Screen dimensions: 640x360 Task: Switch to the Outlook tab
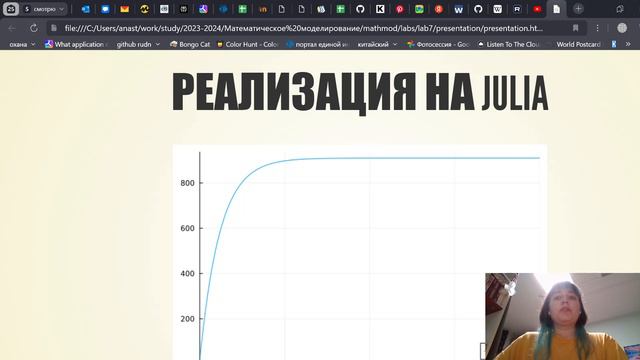(86, 9)
